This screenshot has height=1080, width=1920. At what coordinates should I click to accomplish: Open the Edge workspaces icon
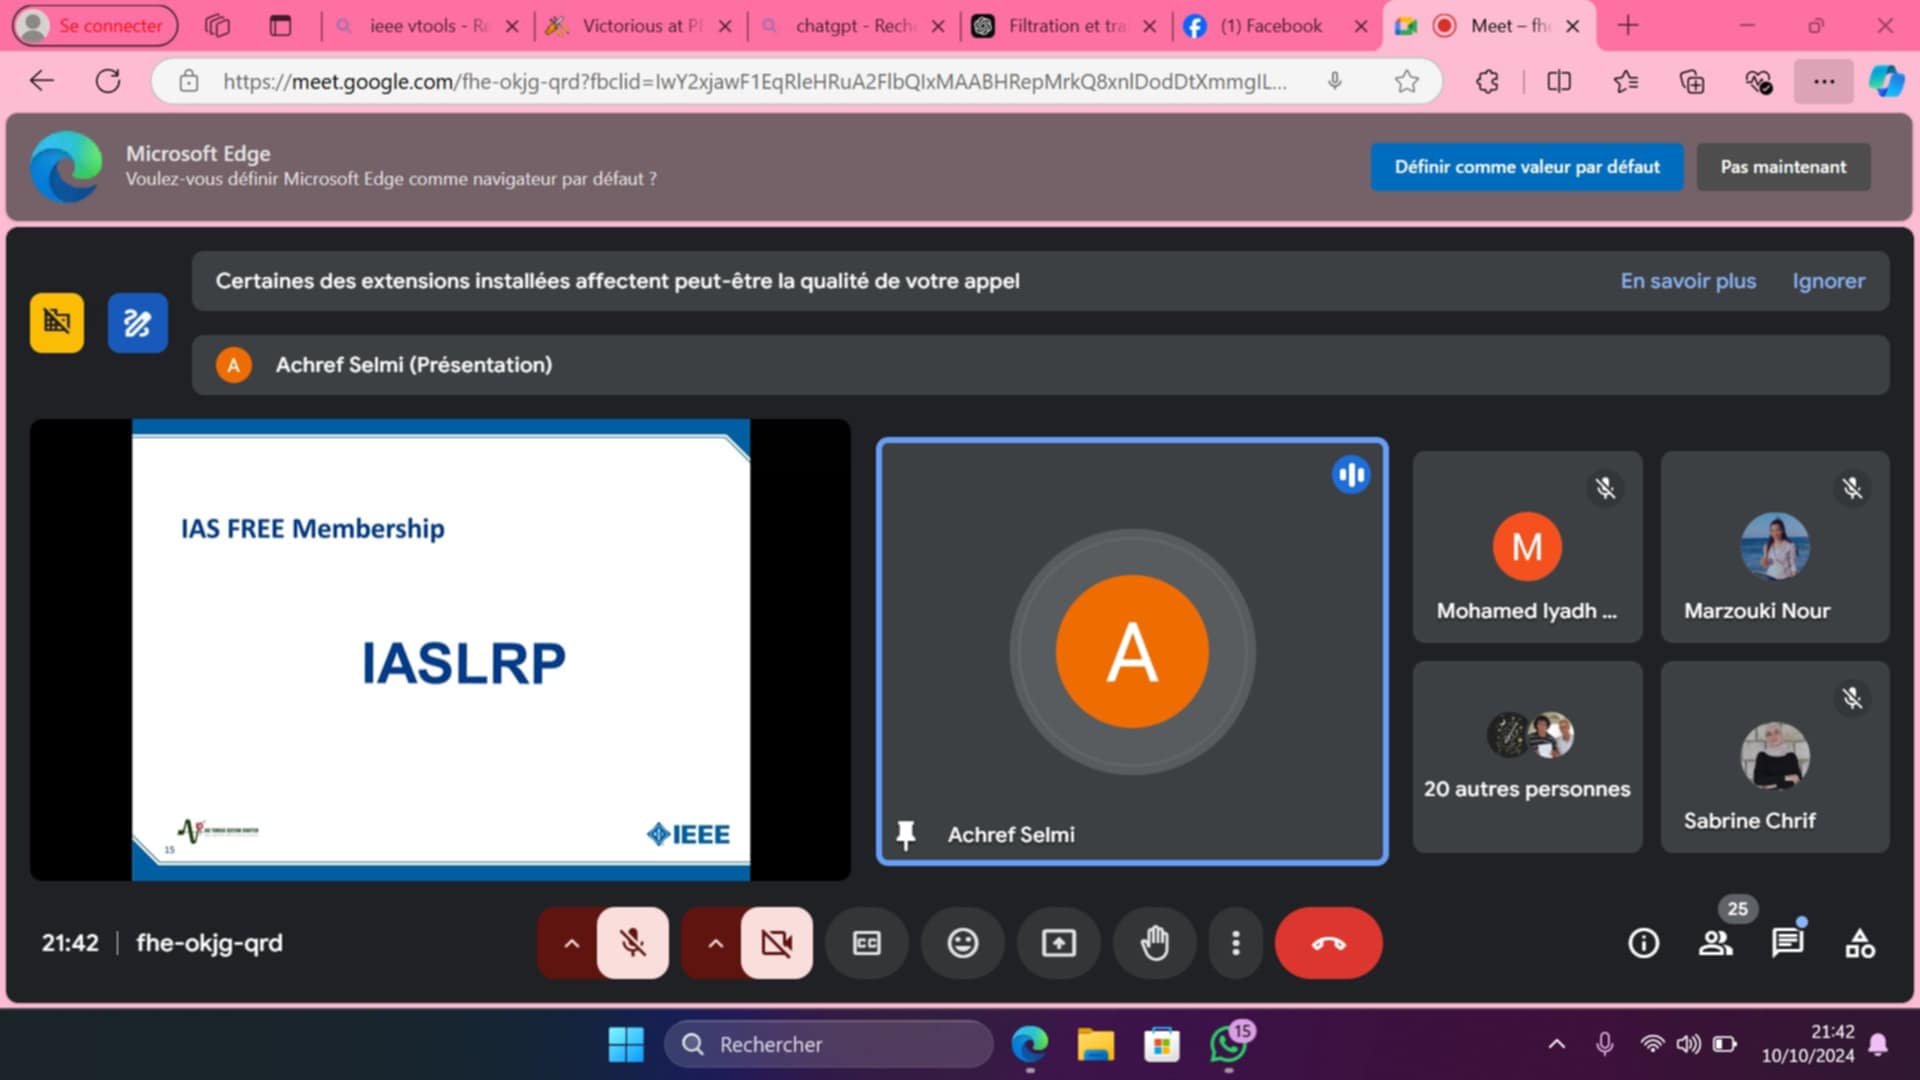(217, 26)
